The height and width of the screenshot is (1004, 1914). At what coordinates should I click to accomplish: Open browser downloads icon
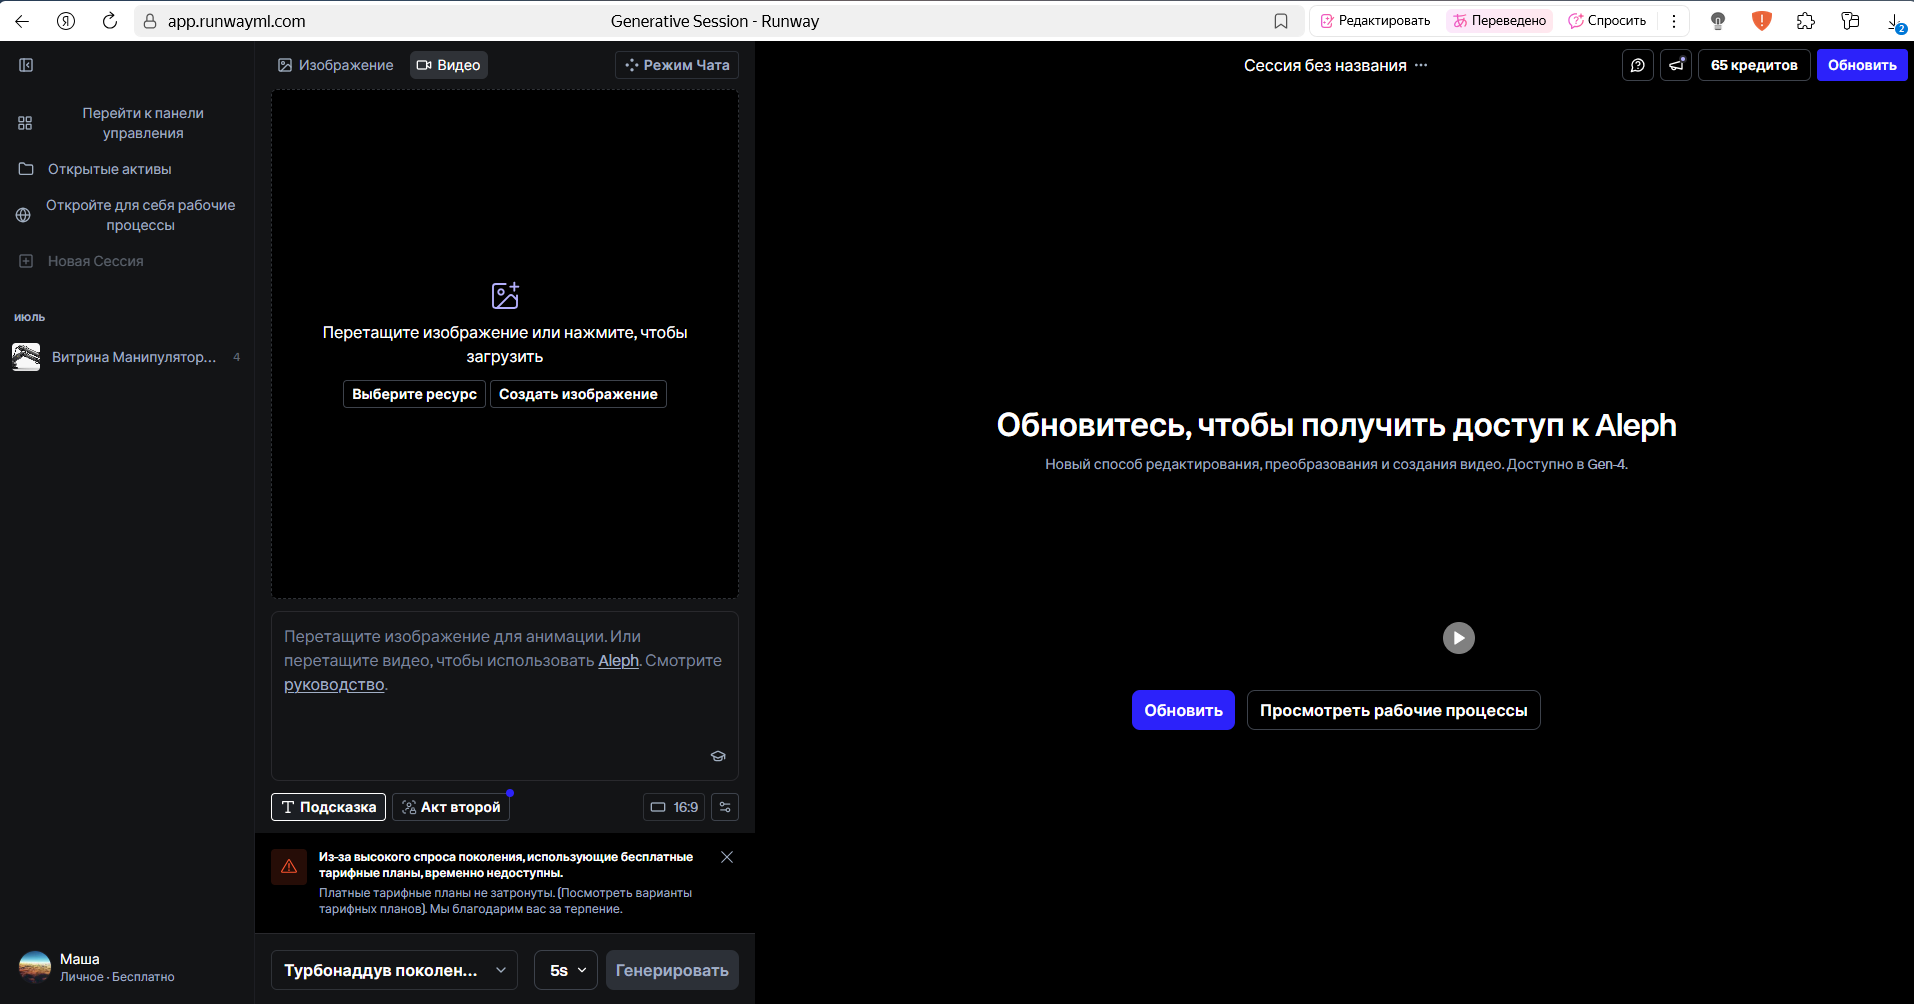pyautogui.click(x=1895, y=22)
